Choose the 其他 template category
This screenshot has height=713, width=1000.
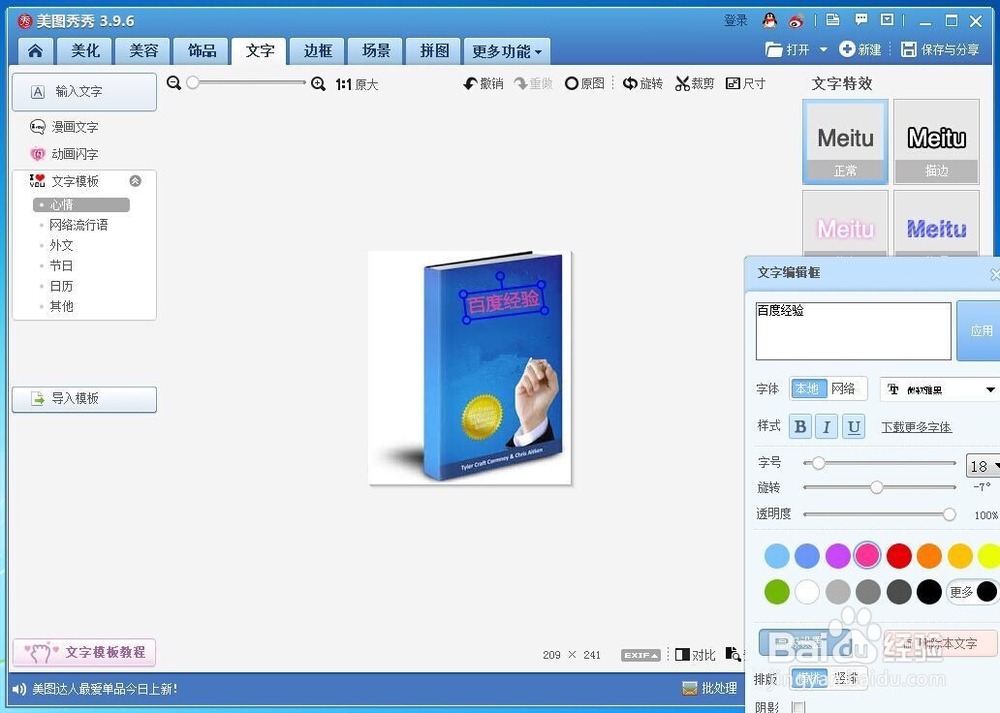tap(61, 307)
